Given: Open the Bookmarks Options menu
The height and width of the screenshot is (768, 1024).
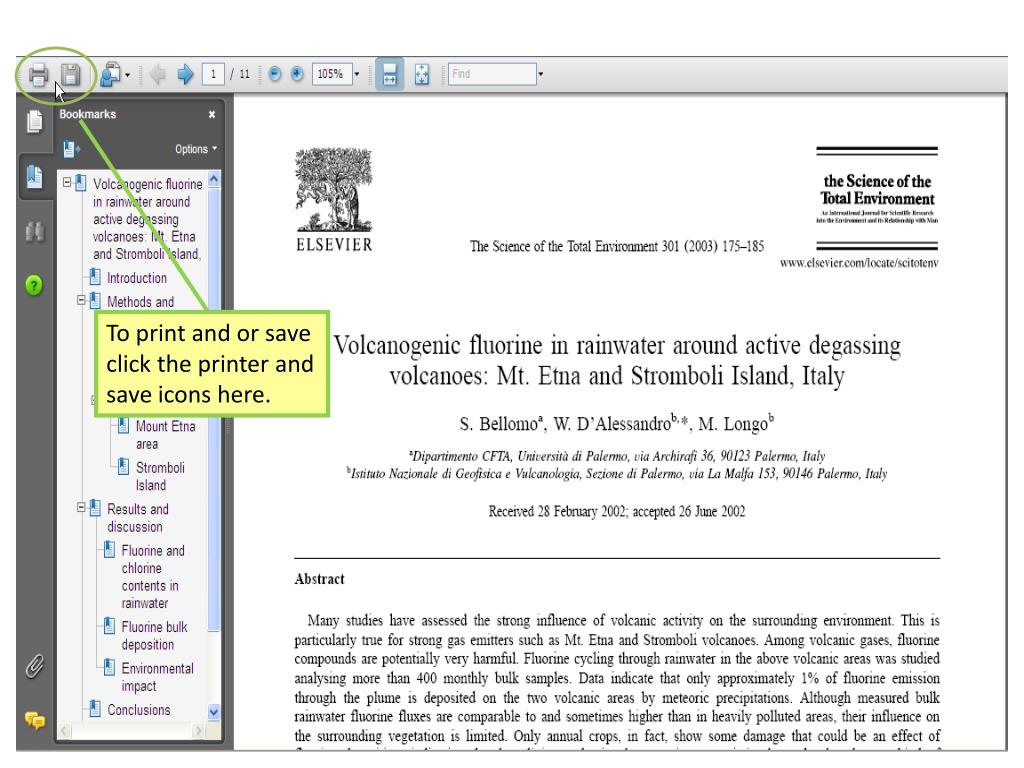Looking at the screenshot, I should [x=196, y=149].
